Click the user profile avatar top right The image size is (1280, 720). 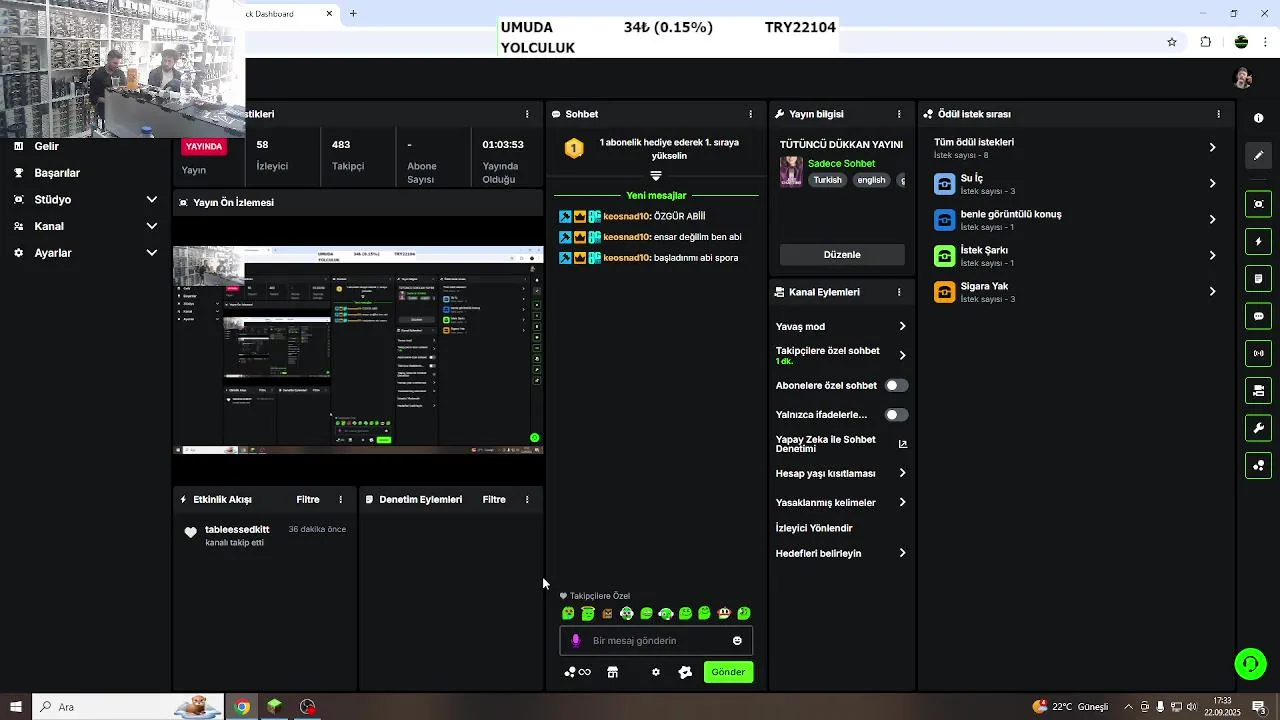click(x=1243, y=78)
